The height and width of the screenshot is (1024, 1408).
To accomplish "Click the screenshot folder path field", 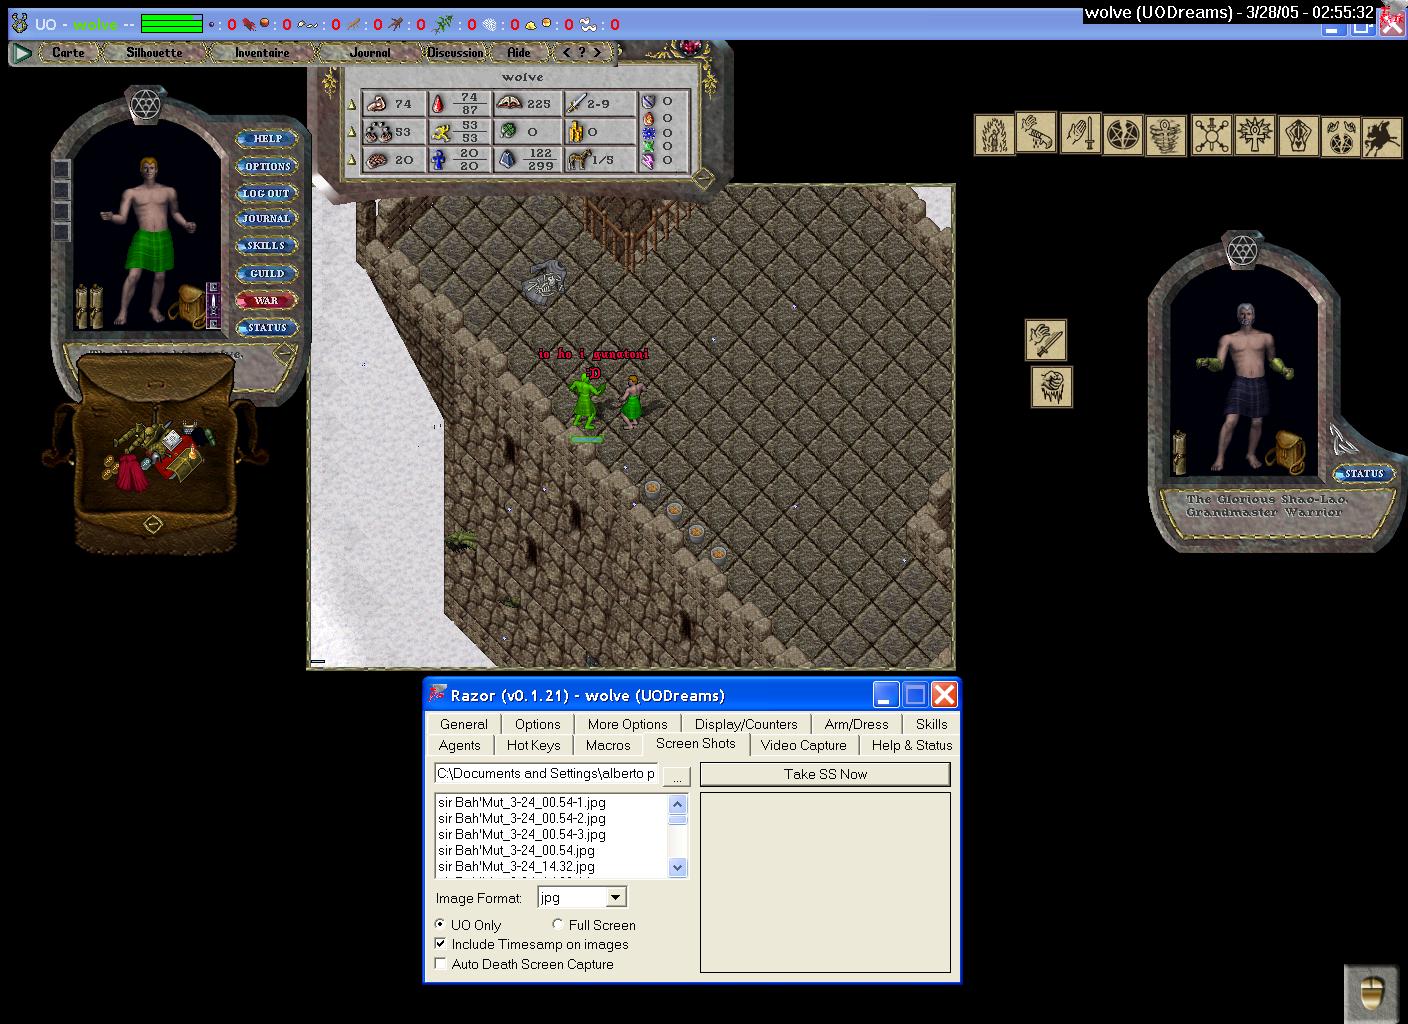I will point(546,774).
